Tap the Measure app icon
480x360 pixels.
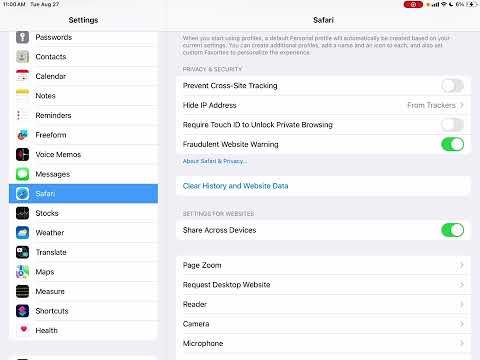pyautogui.click(x=22, y=291)
